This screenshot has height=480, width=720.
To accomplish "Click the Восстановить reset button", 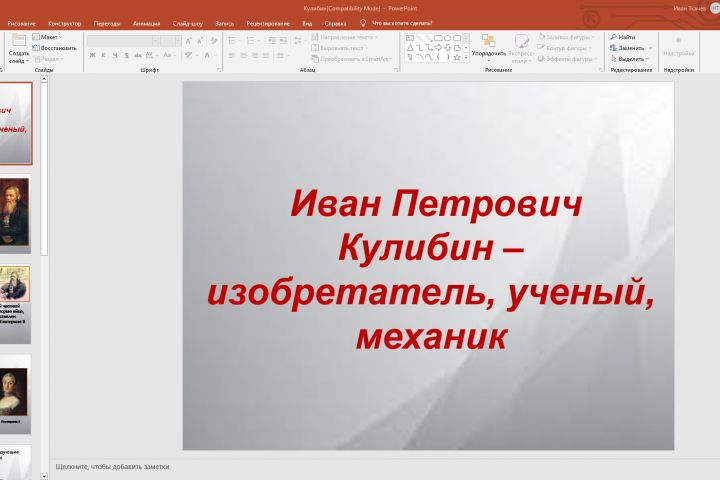I will point(55,48).
